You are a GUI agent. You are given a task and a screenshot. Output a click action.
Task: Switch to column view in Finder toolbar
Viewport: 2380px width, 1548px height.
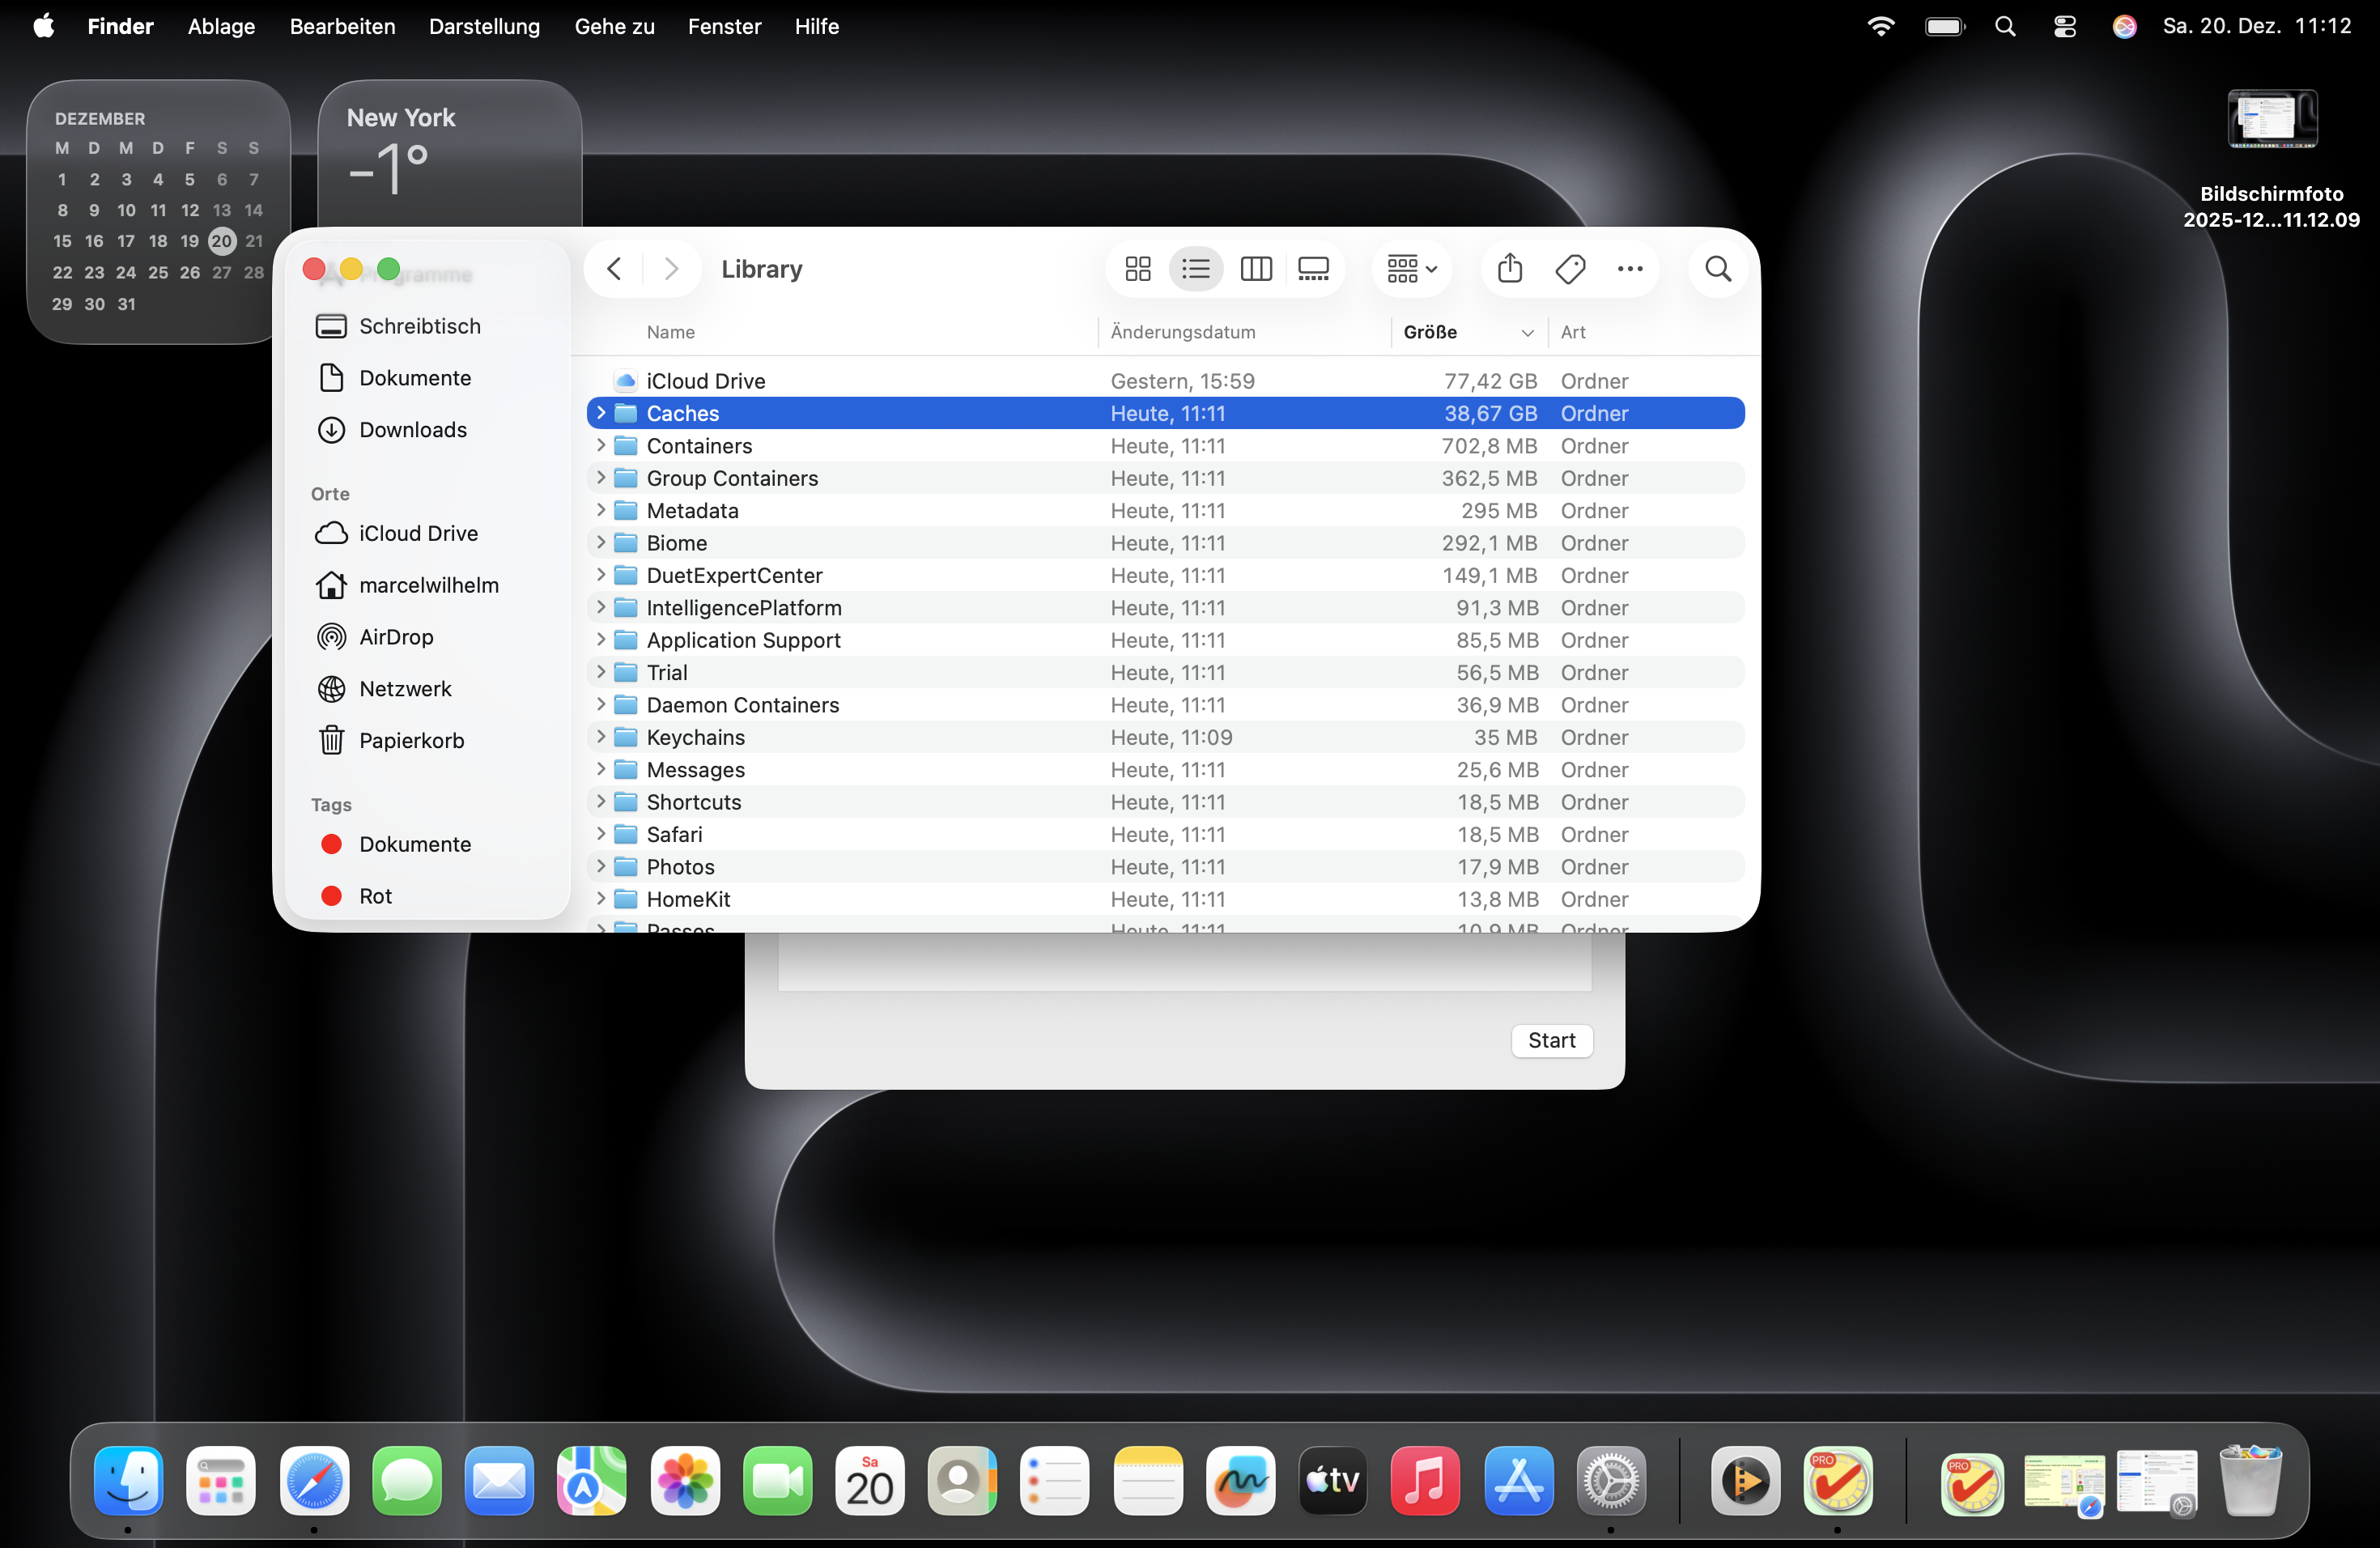click(1255, 269)
